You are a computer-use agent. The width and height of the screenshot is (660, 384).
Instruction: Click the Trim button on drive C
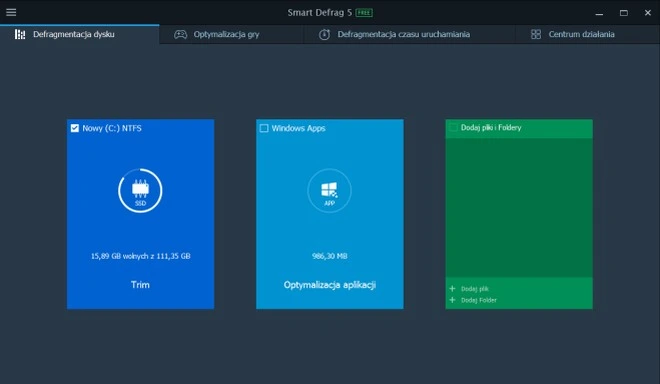140,285
